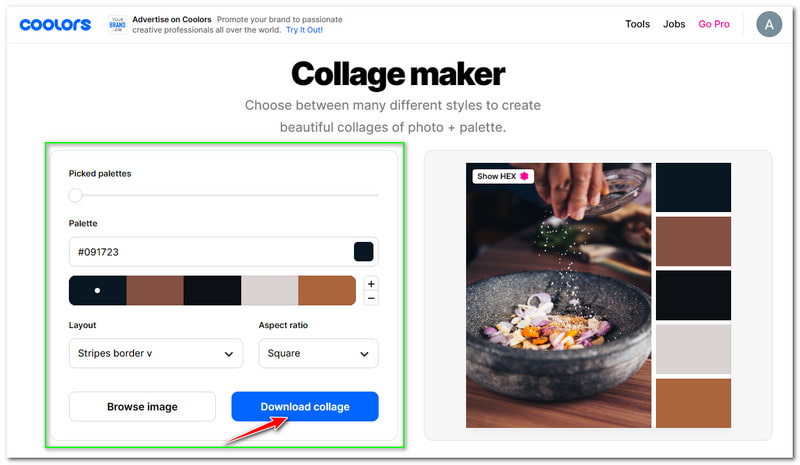Follow the Try It Out! link

pyautogui.click(x=304, y=30)
